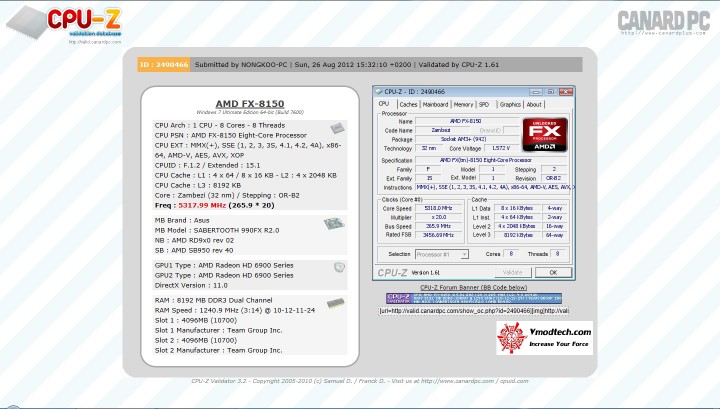Click the Validate button
The height and width of the screenshot is (409, 720).
512,272
